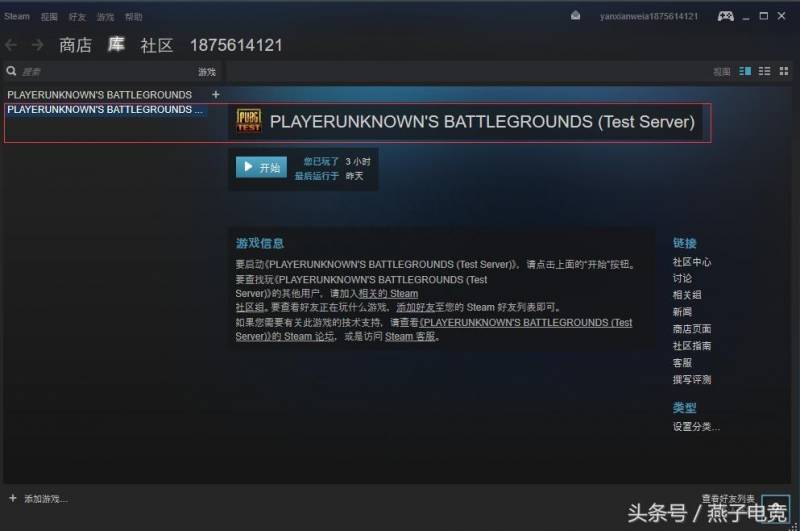This screenshot has width=800, height=531.
Task: Click the 类型 heading
Action: click(x=685, y=408)
